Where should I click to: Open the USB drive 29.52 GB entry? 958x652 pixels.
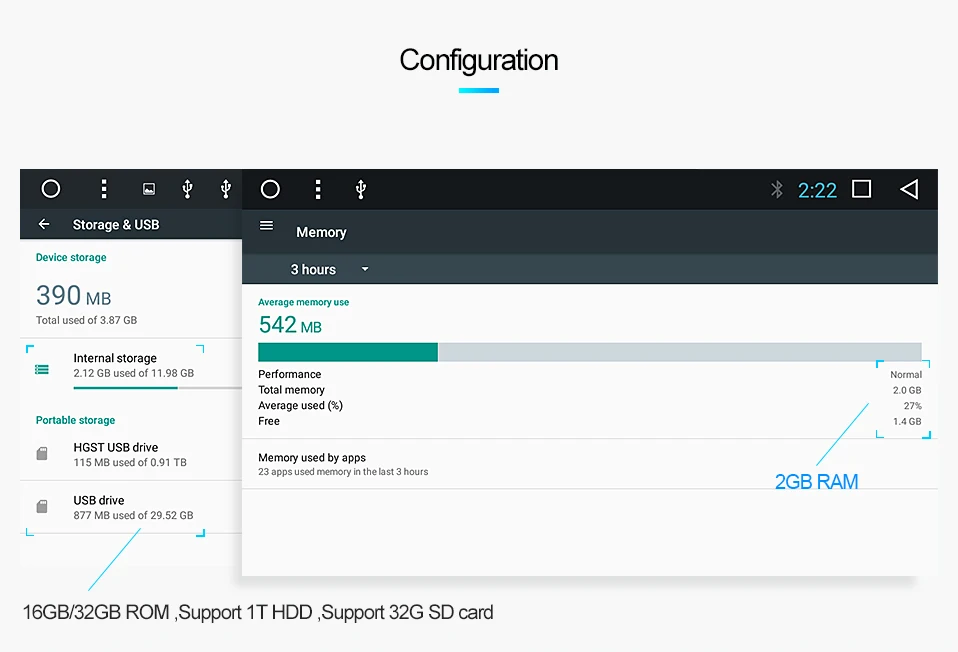132,507
